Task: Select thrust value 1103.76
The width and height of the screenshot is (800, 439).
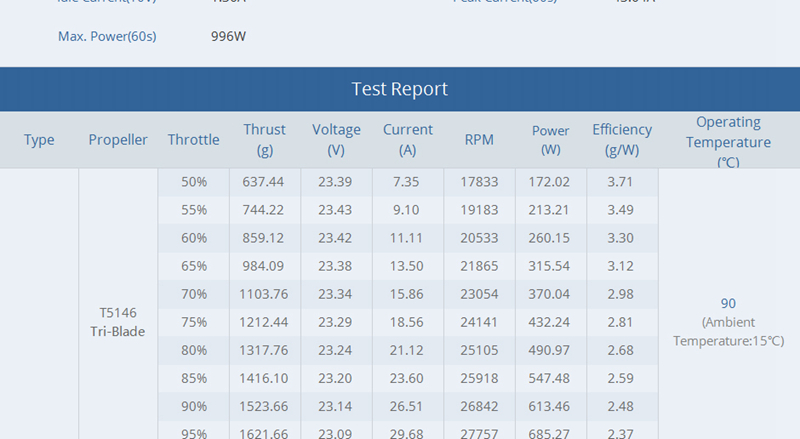Action: (x=264, y=294)
